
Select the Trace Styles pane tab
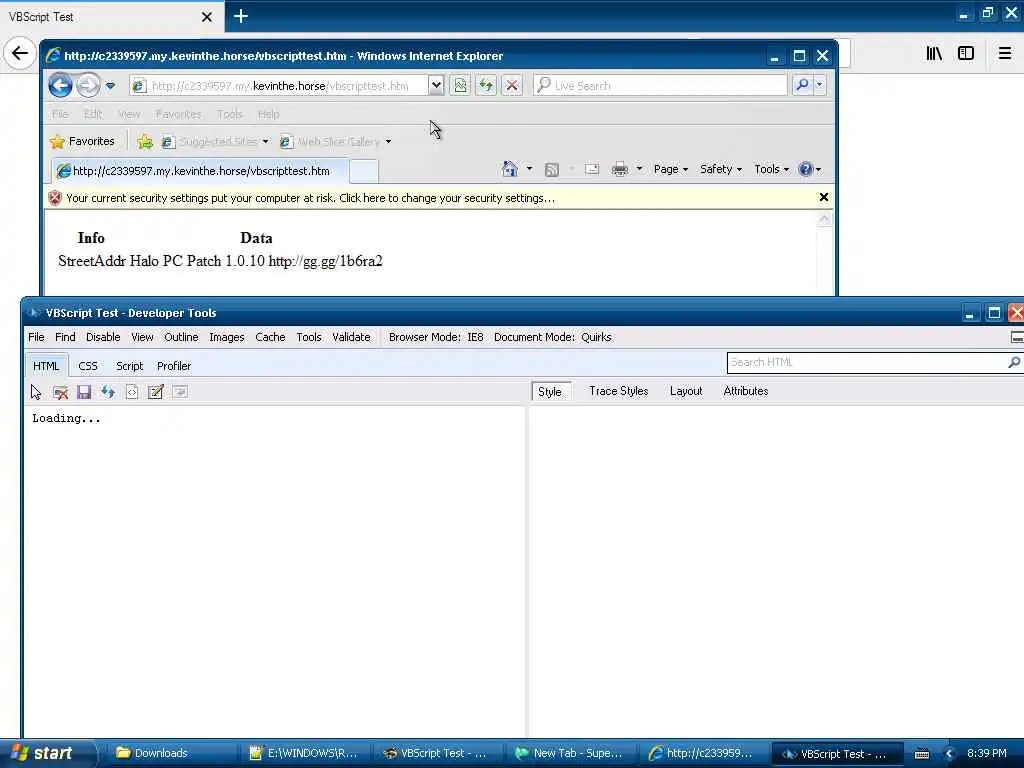(618, 391)
